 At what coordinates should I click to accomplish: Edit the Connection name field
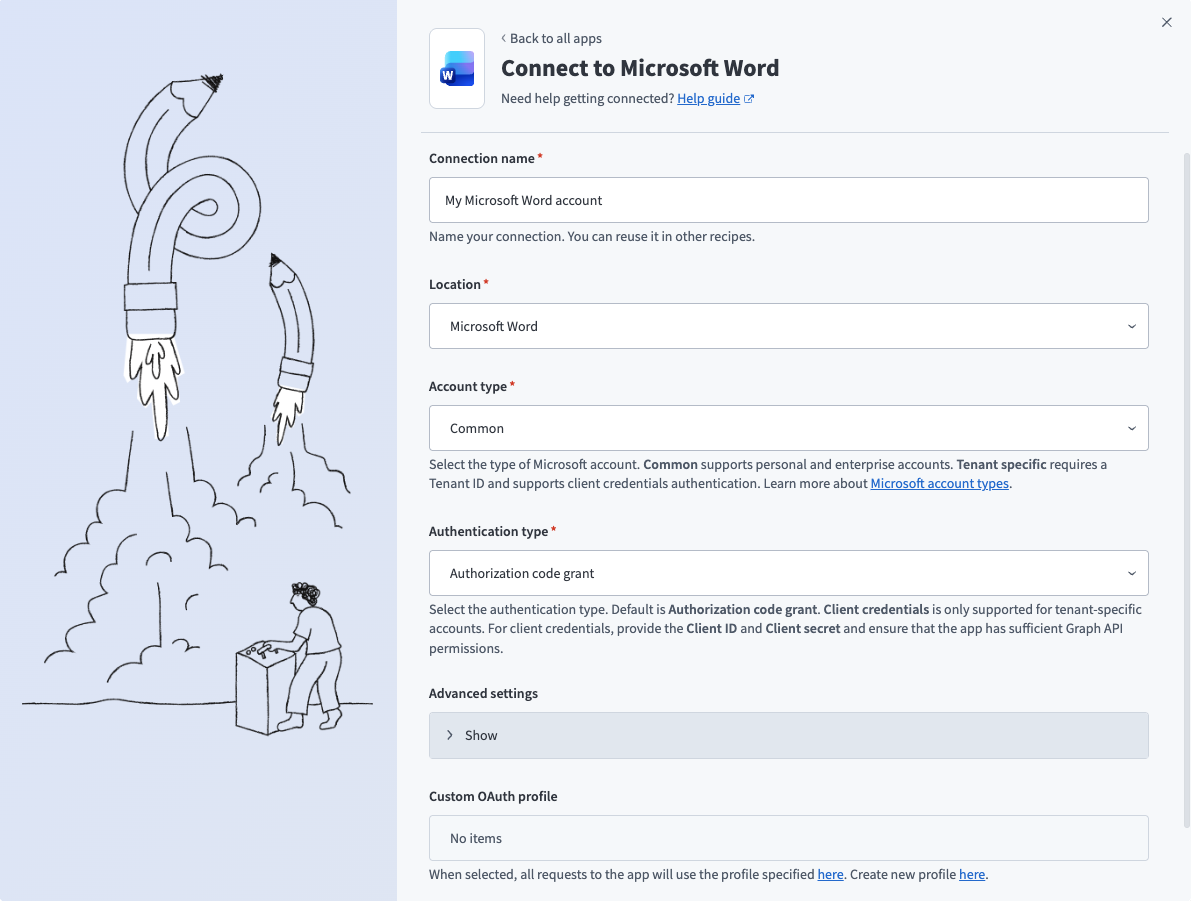pos(788,200)
